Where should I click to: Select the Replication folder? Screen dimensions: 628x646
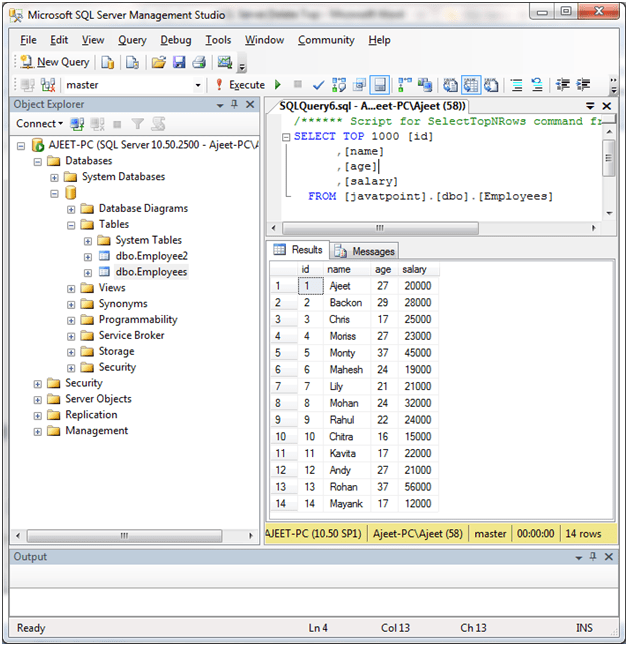click(91, 414)
